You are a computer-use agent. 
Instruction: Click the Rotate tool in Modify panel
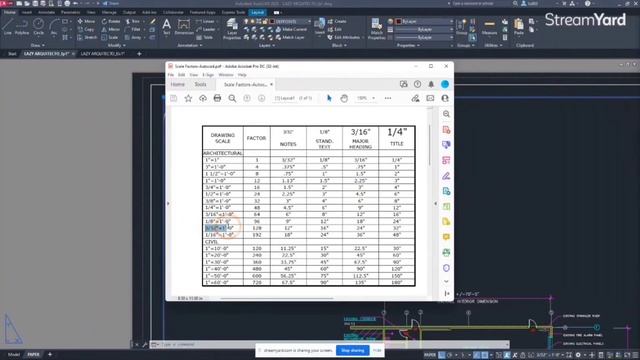pyautogui.click(x=111, y=21)
